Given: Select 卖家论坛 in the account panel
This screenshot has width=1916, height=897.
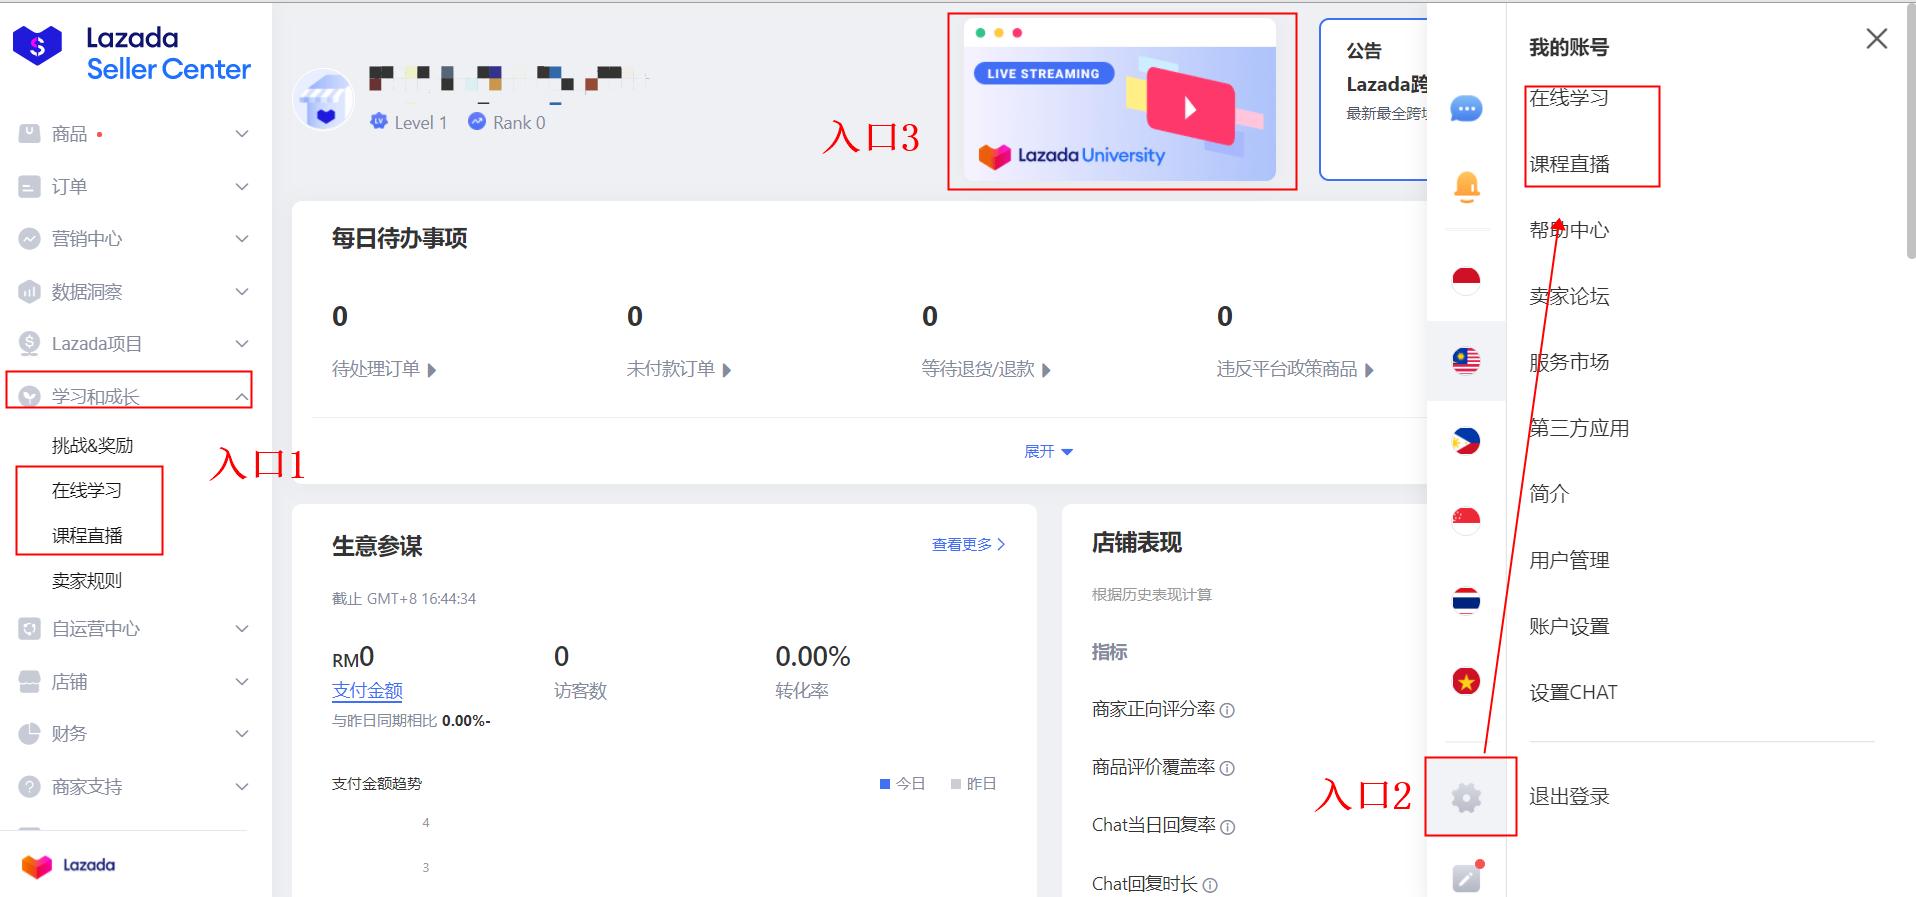Looking at the screenshot, I should coord(1569,296).
